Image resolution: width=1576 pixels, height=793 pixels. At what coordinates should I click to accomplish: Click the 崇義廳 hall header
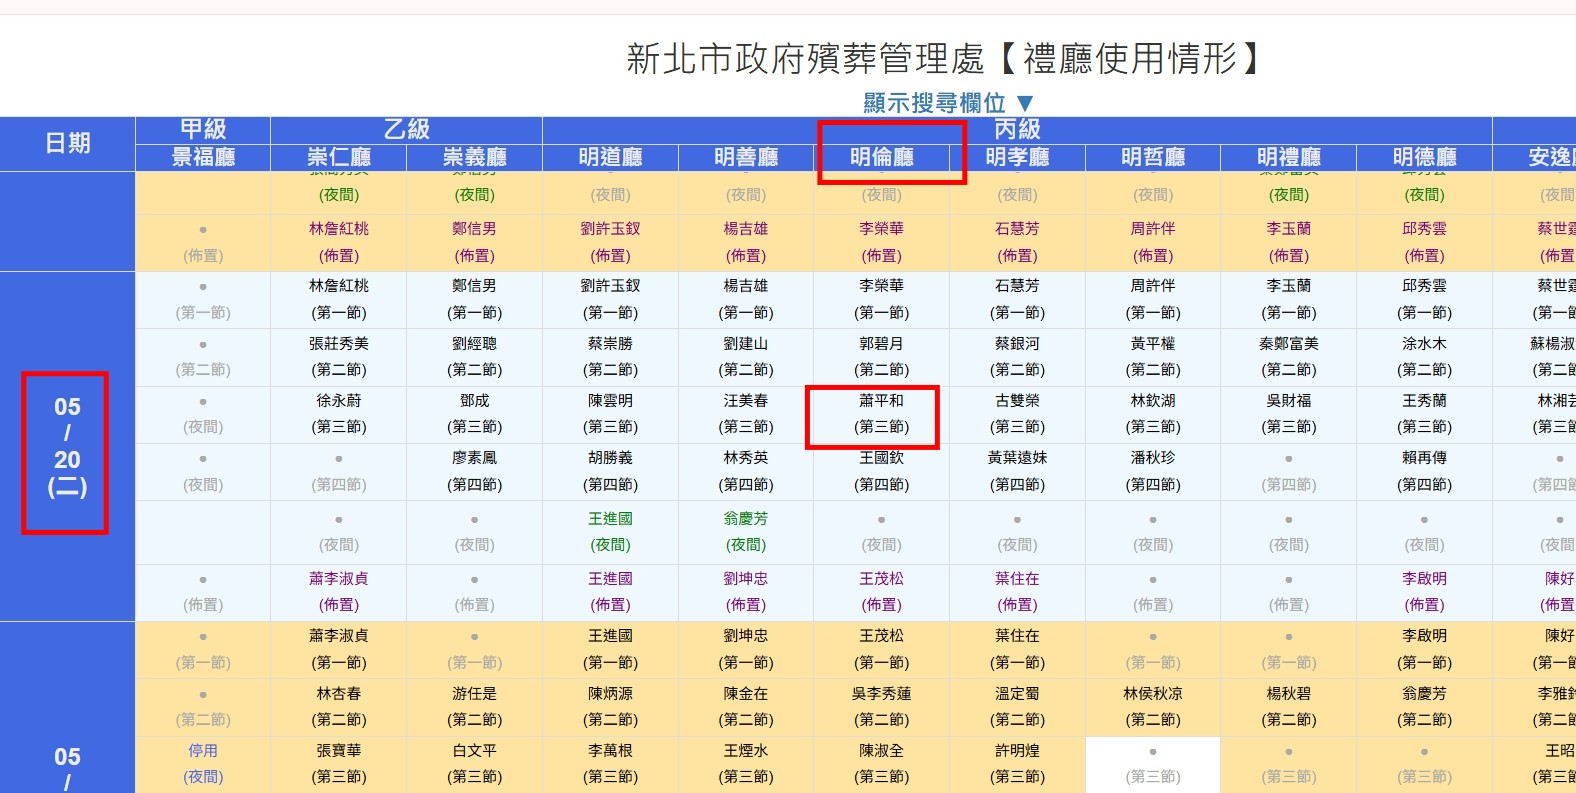click(x=475, y=157)
